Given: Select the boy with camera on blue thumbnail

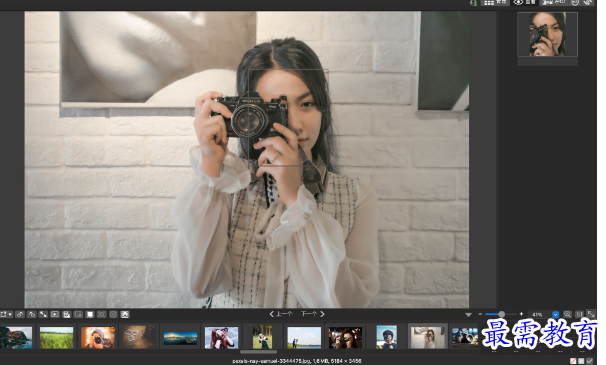Looking at the screenshot, I should pos(386,337).
